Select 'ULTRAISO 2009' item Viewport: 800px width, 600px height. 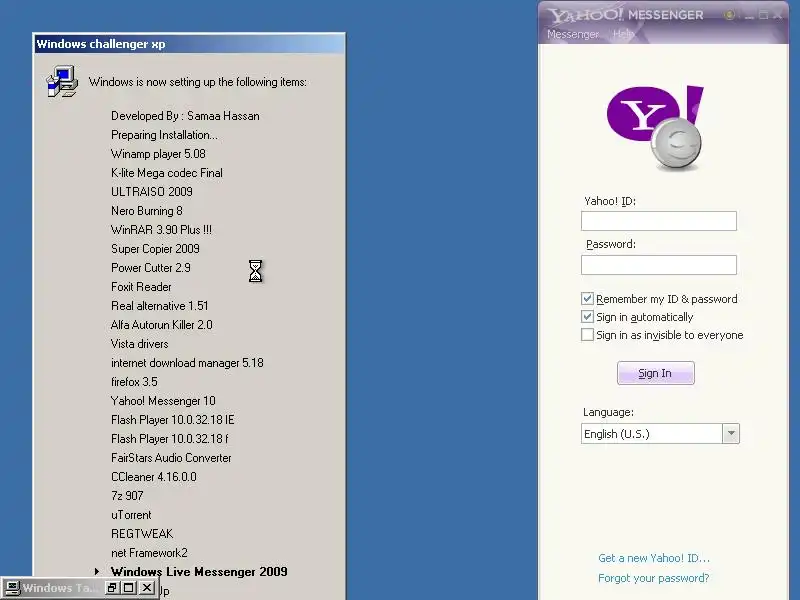152,192
